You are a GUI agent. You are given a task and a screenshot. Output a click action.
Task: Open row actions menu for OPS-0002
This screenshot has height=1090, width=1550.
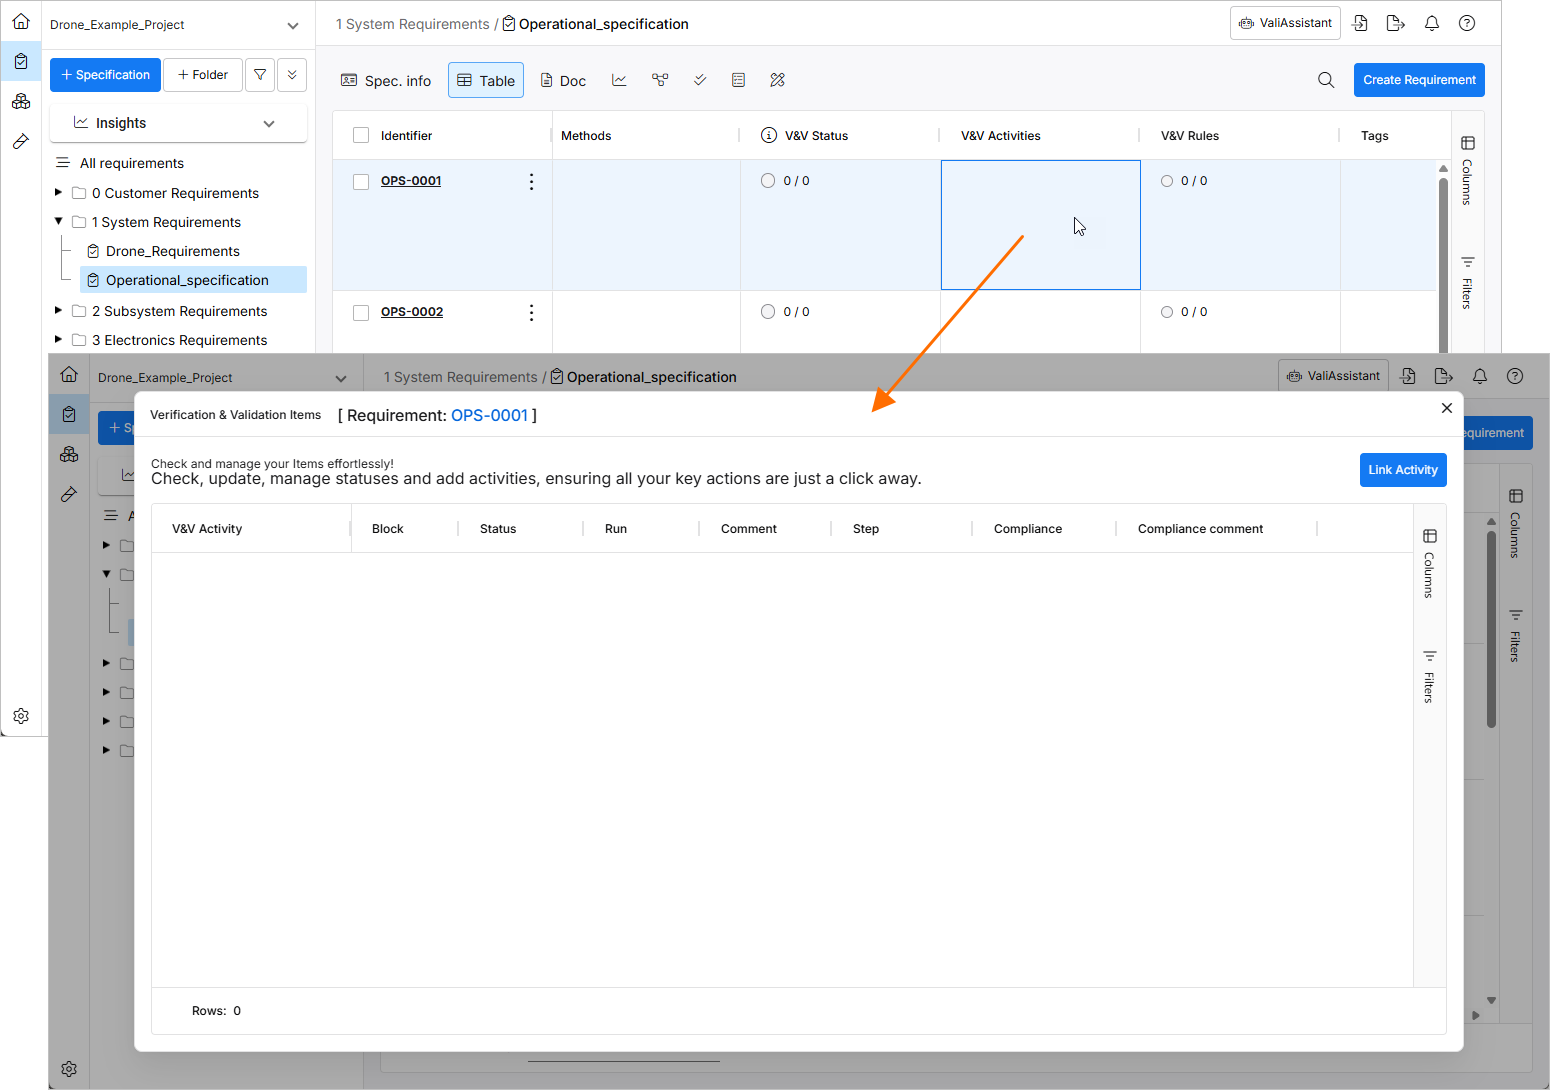(x=531, y=312)
